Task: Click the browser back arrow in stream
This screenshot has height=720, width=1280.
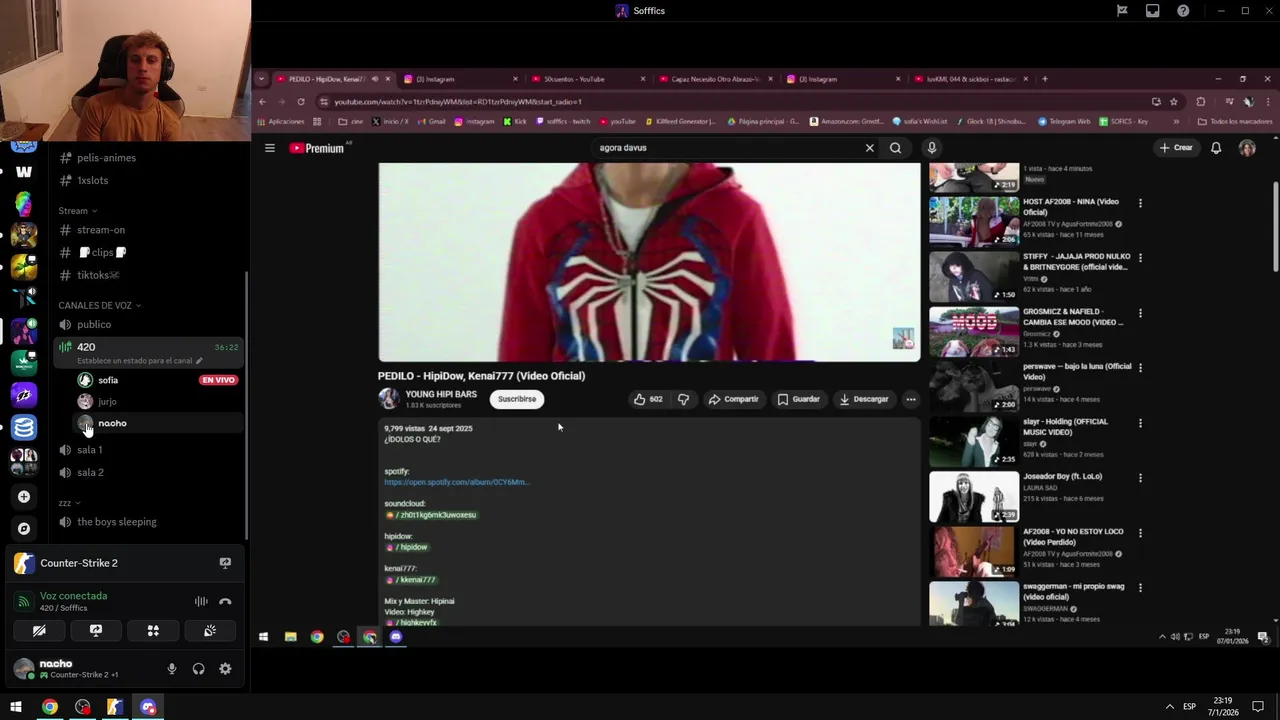Action: click(x=262, y=102)
